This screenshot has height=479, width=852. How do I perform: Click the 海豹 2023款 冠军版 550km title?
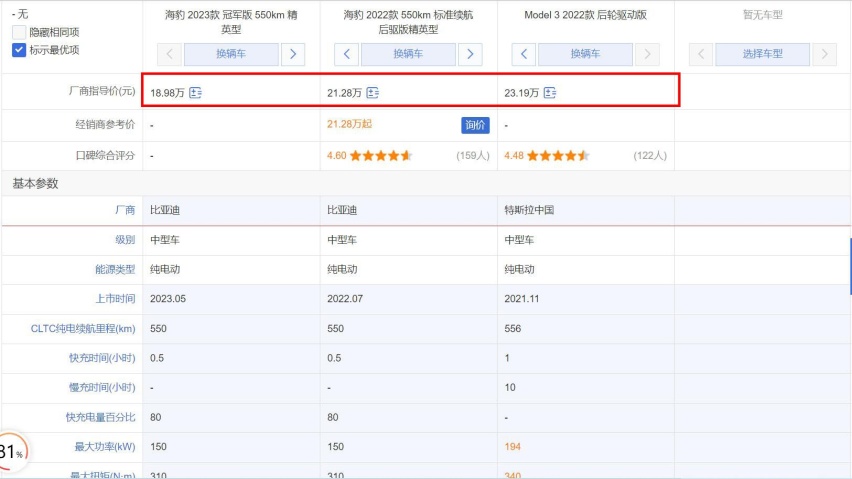tap(231, 22)
